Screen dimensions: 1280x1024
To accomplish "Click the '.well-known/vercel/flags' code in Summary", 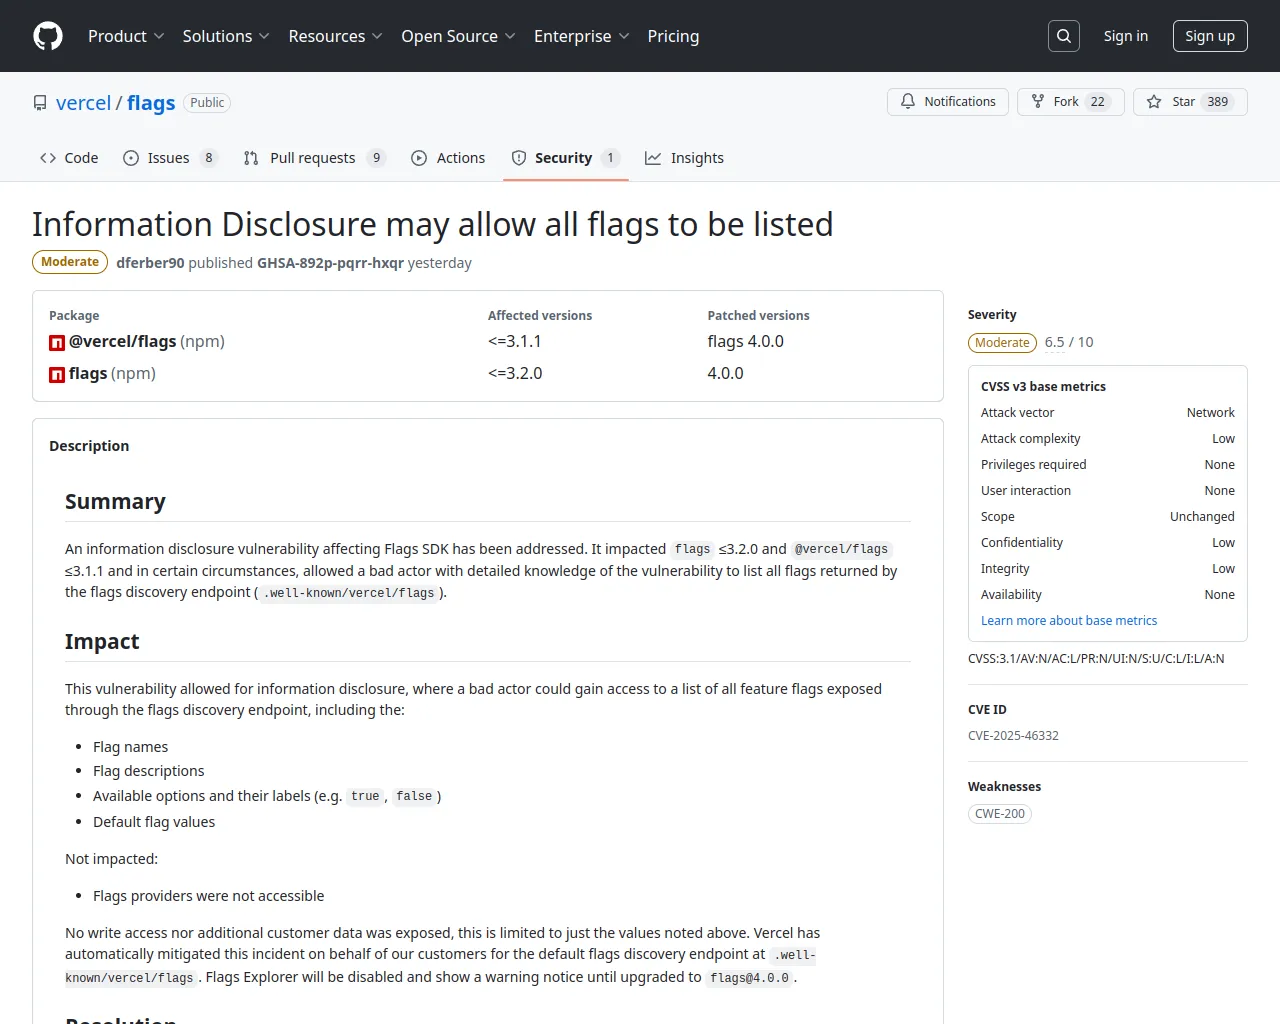I will pos(348,593).
